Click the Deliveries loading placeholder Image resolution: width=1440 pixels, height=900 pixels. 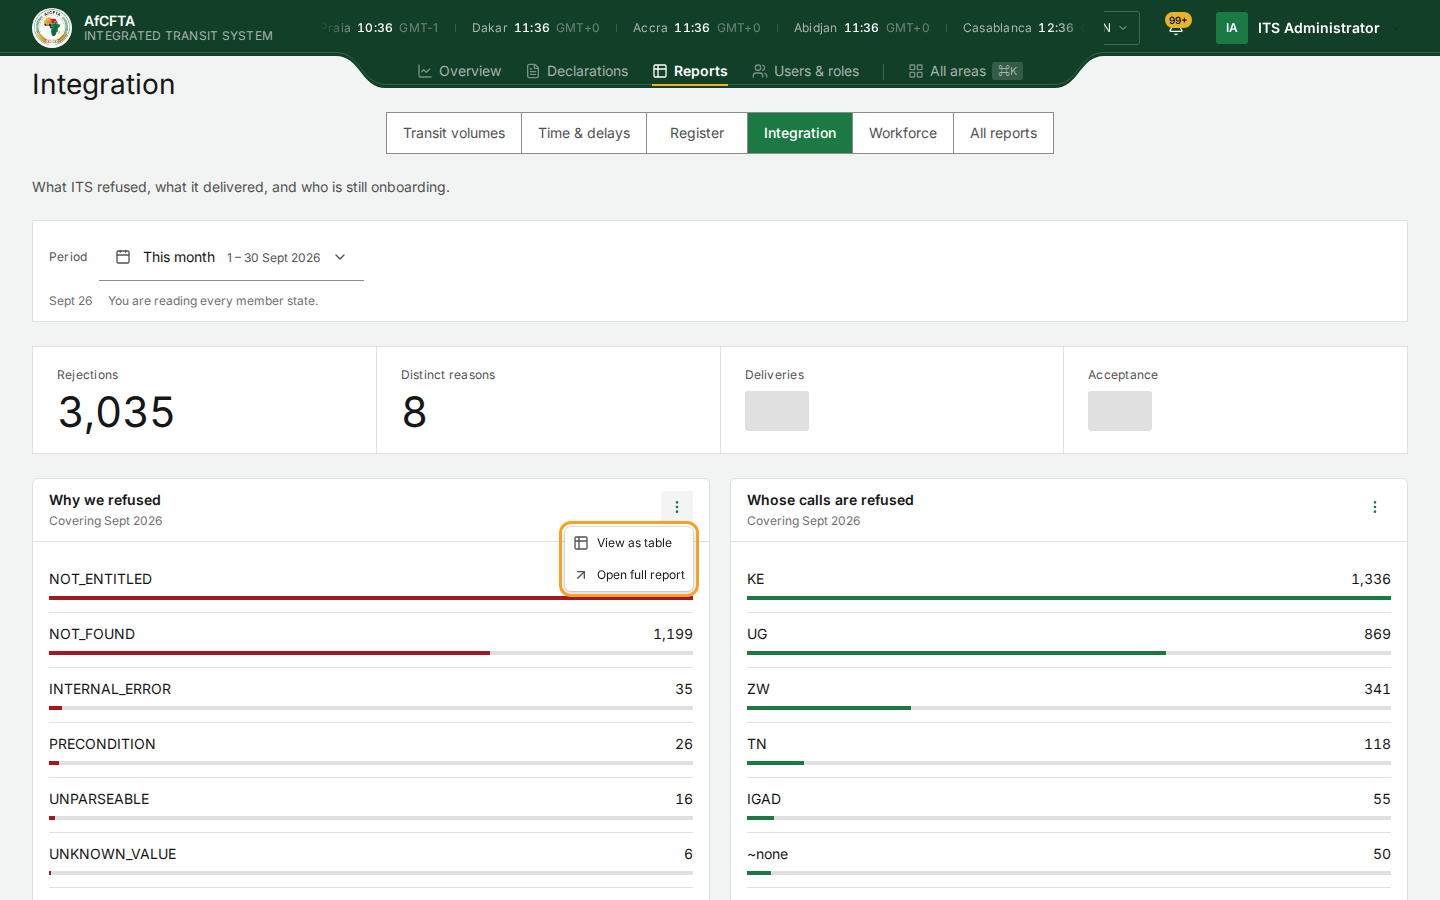(777, 411)
